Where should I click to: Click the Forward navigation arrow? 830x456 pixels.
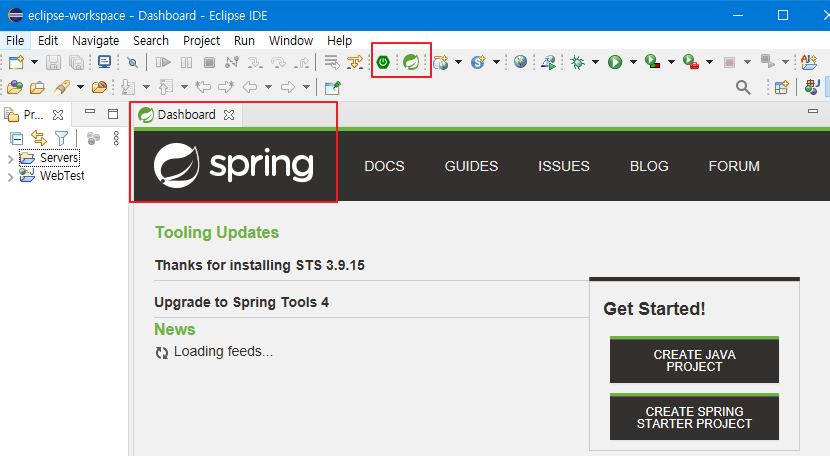click(288, 87)
